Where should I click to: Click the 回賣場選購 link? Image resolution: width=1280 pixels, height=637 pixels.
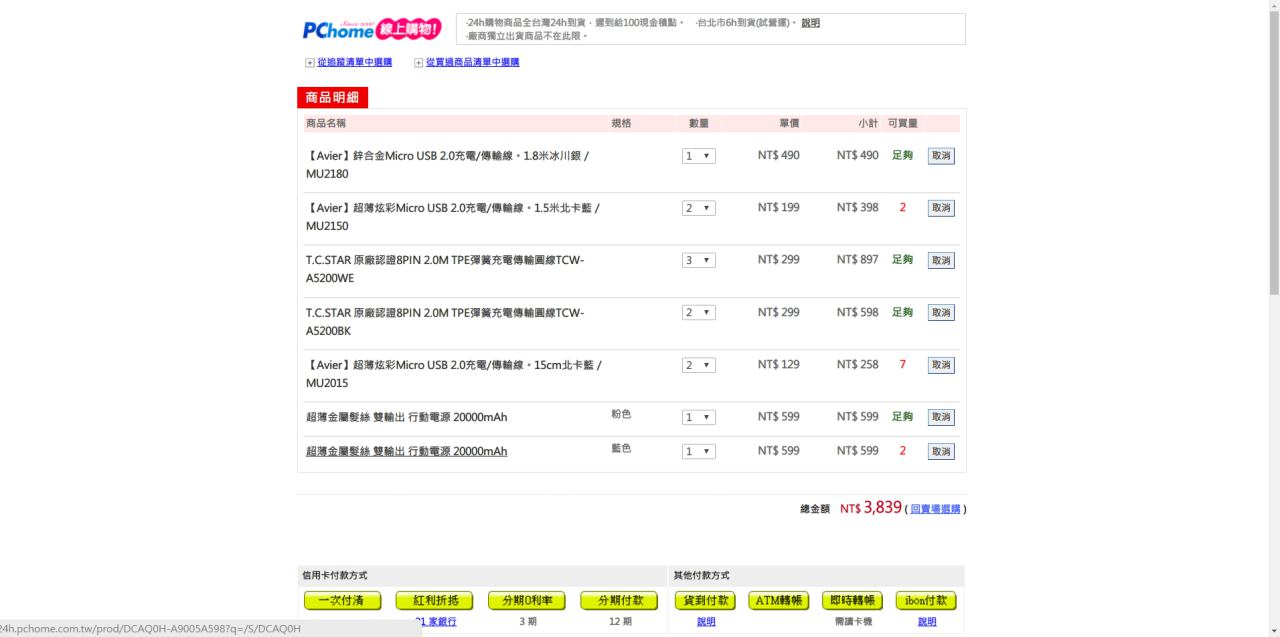[935, 509]
